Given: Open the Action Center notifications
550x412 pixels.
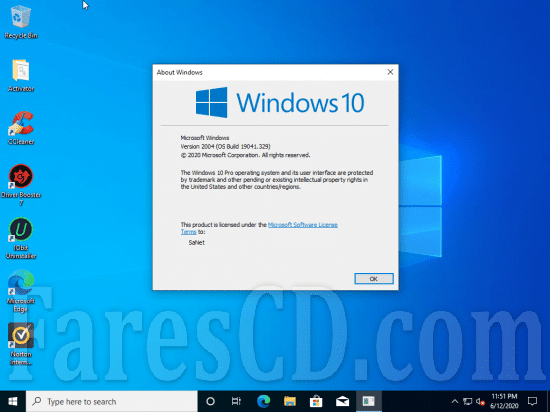Looking at the screenshot, I should click(x=532, y=401).
